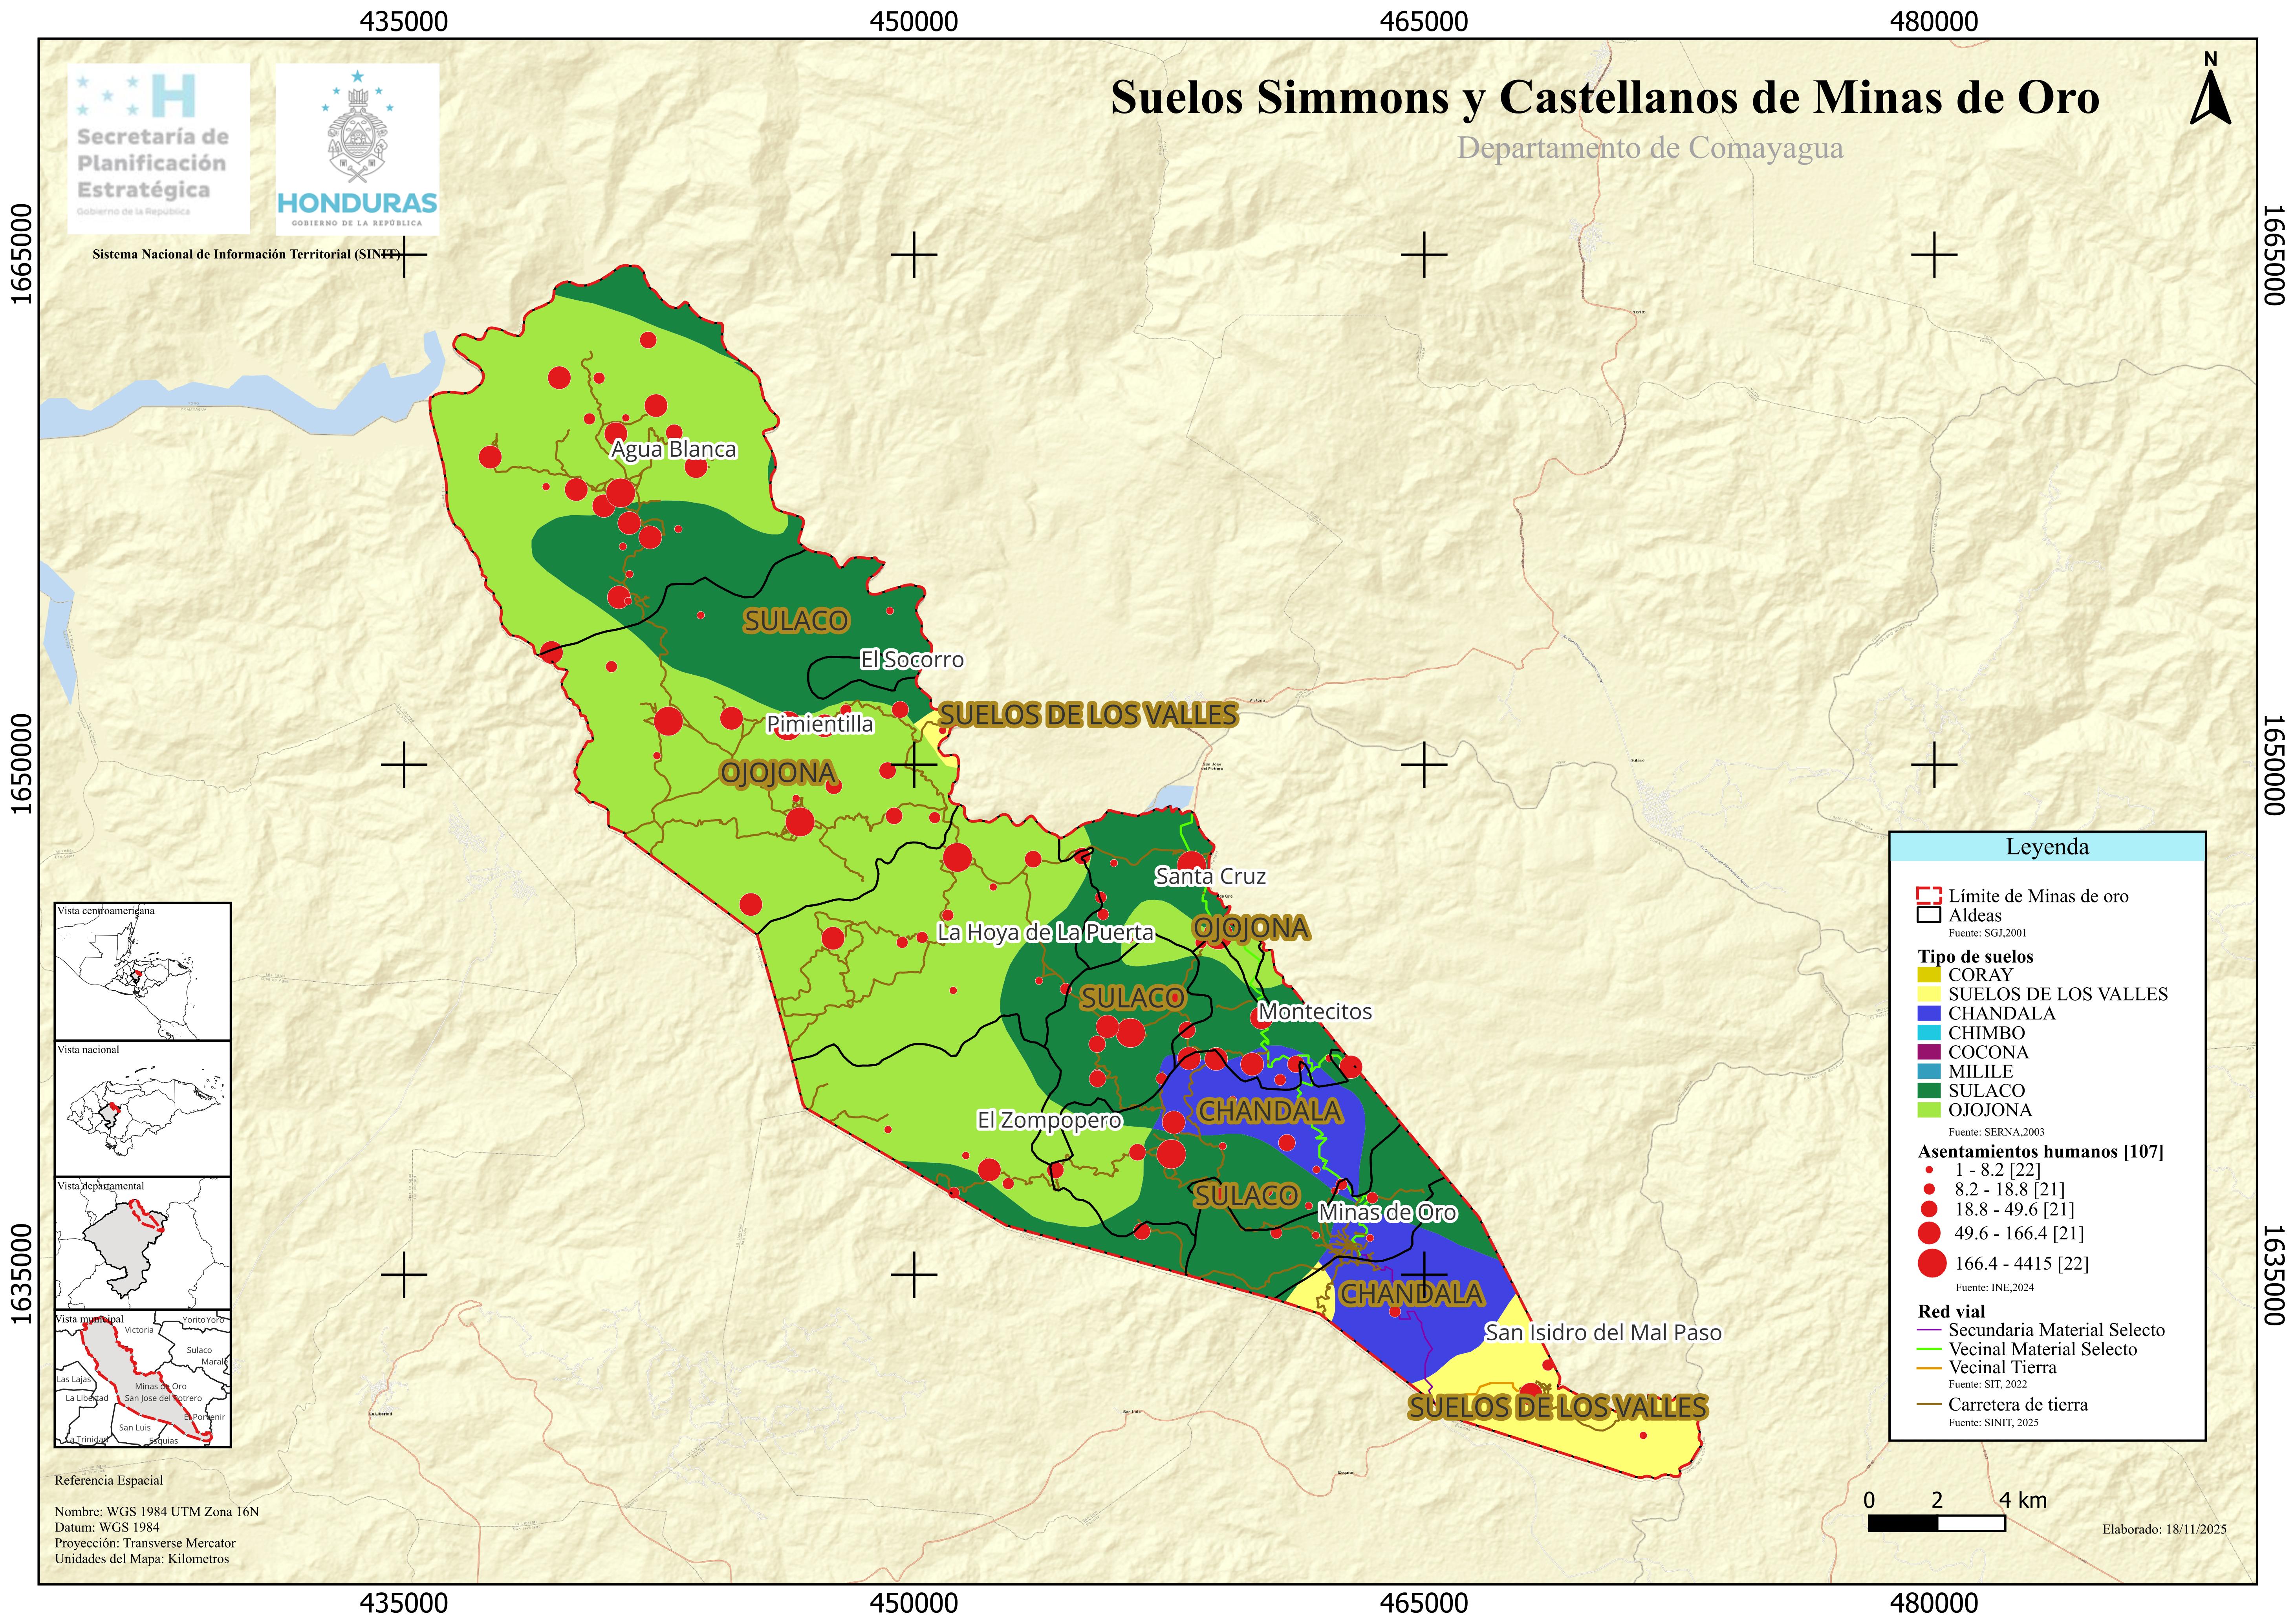2296x1623 pixels.
Task: Click the smallest red dot 1 - 8.2 legend symbol
Action: point(1930,1170)
